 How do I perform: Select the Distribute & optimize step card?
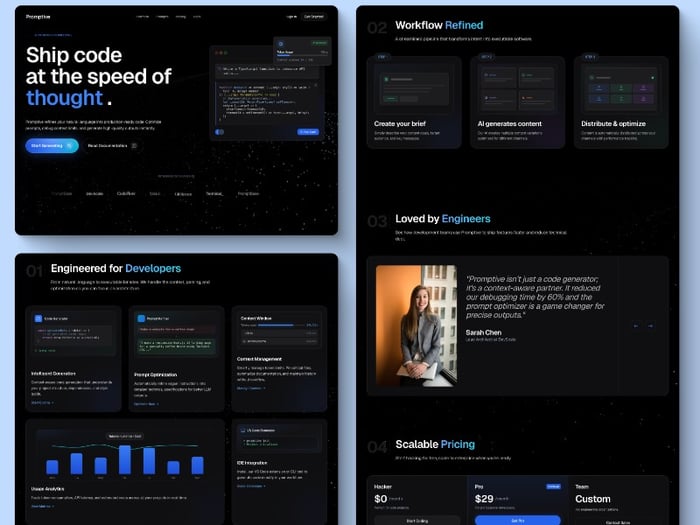[x=621, y=102]
